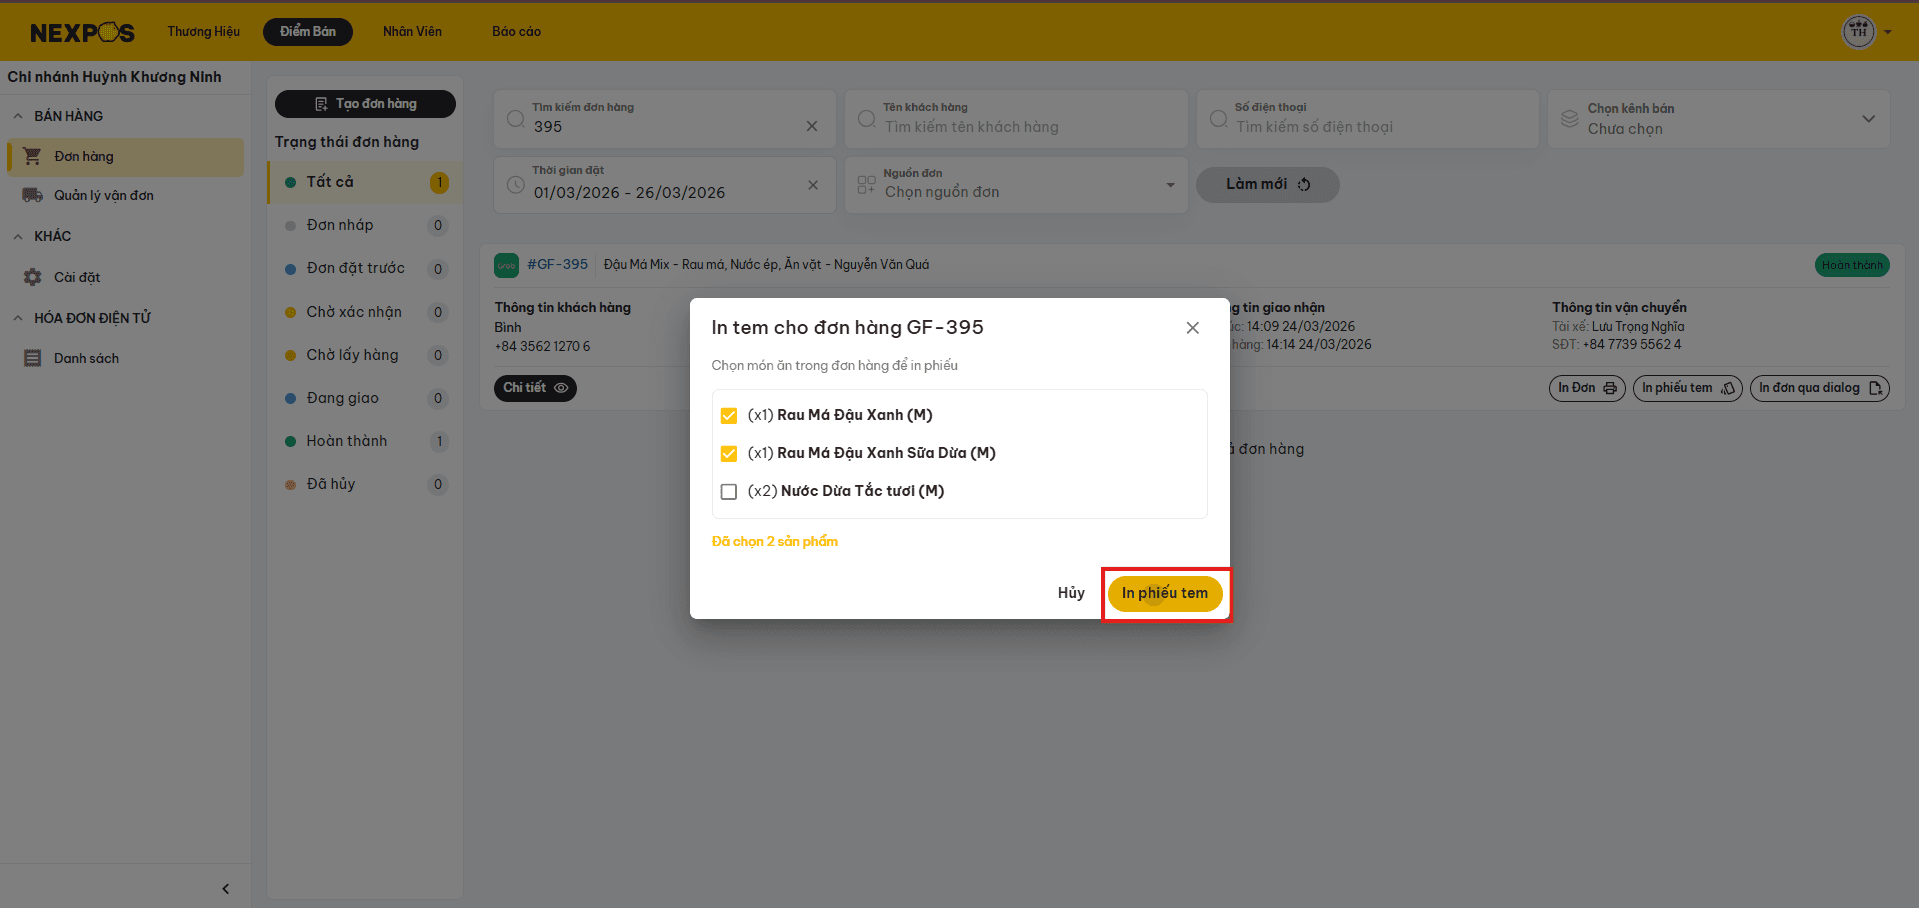This screenshot has height=908, width=1919.
Task: Click the clock icon in Thời gian đặt
Action: click(516, 185)
